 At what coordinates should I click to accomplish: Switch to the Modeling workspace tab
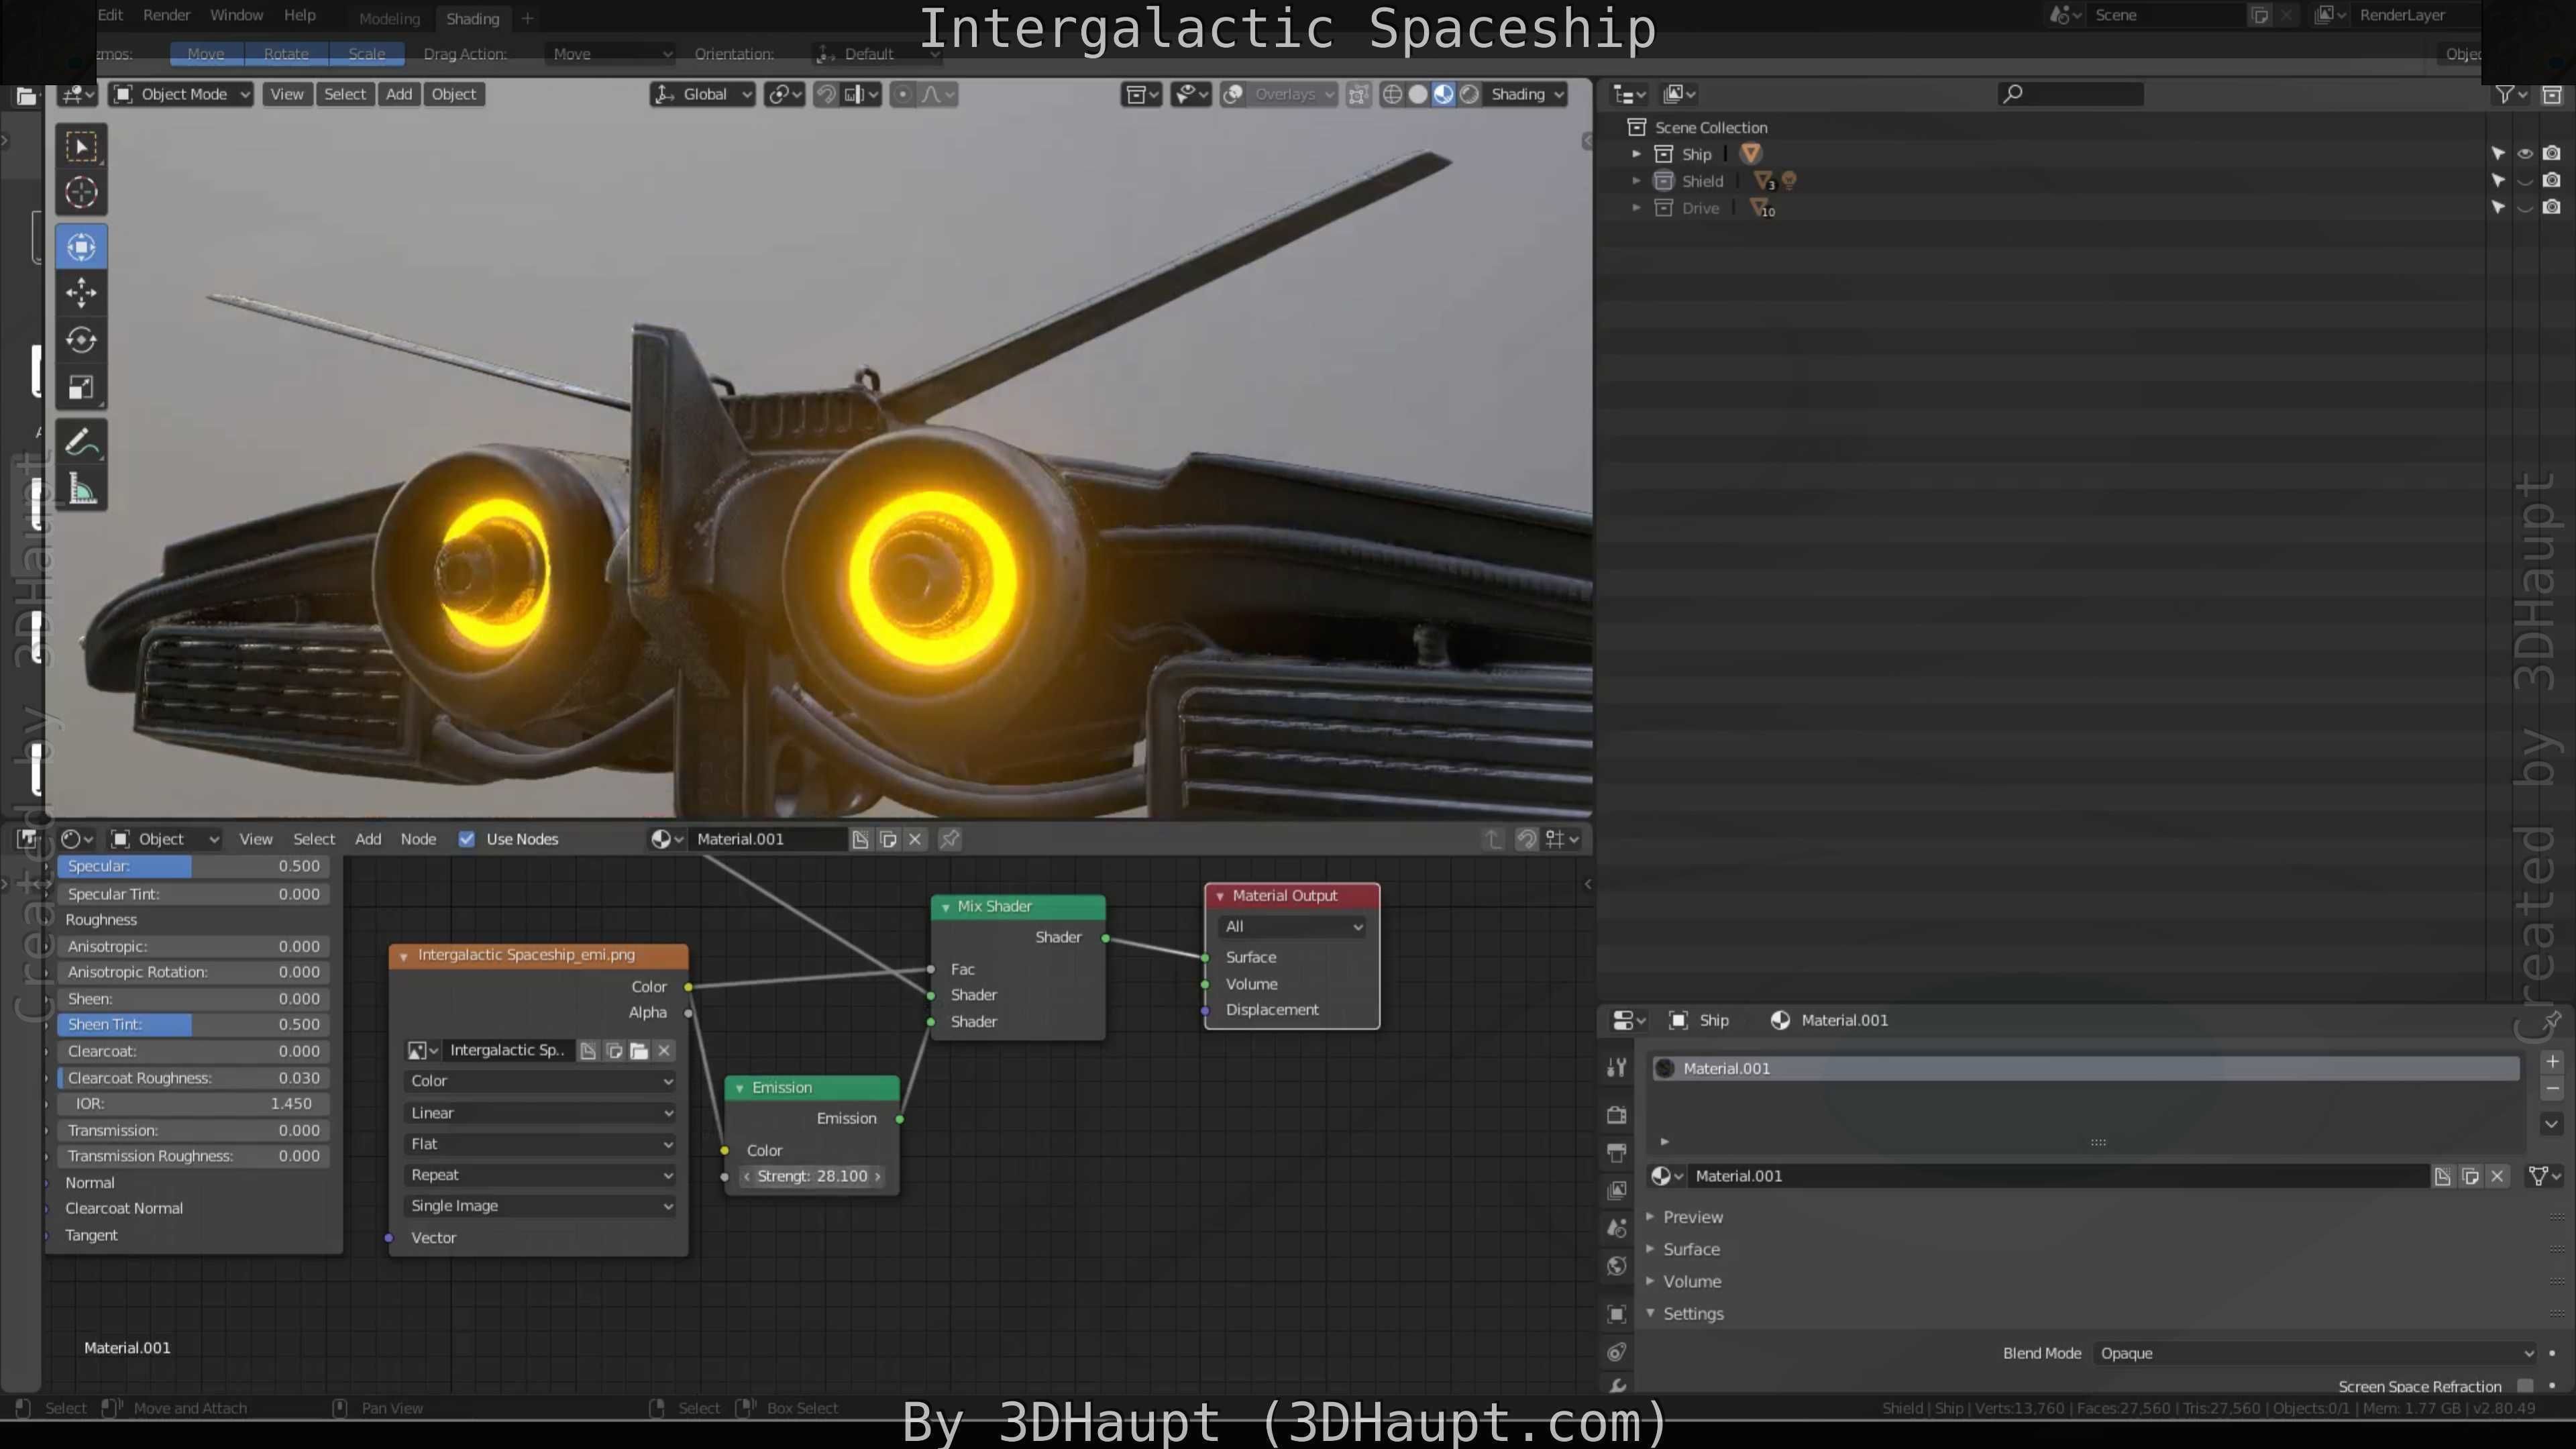point(389,19)
